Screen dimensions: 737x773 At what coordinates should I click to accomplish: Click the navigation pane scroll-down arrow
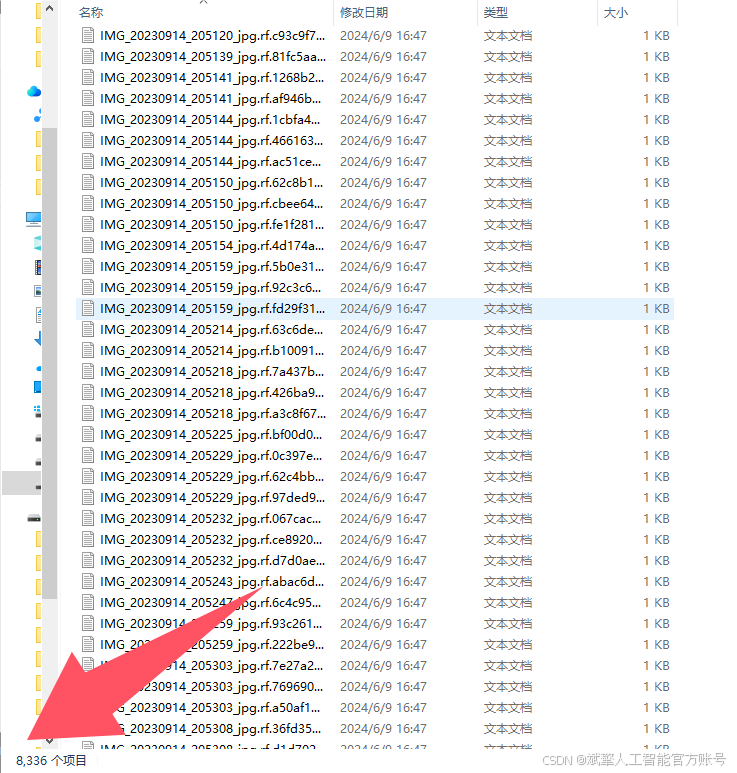tap(49, 740)
